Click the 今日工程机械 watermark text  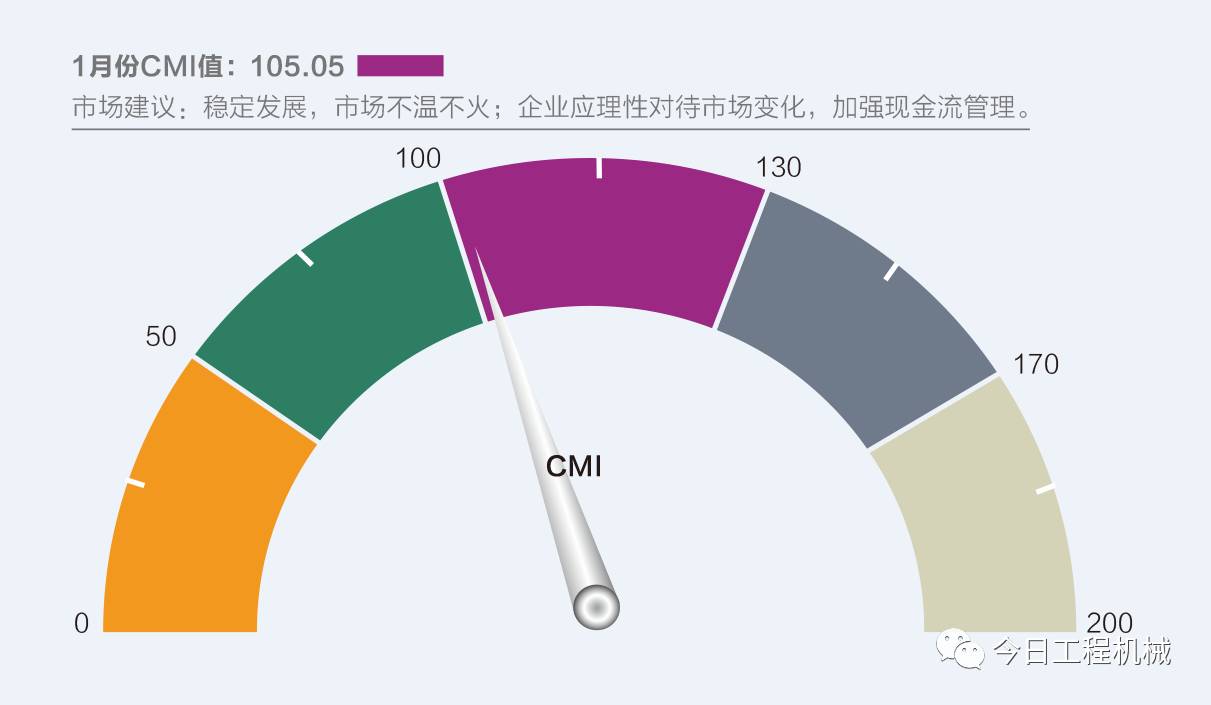[x=1081, y=653]
